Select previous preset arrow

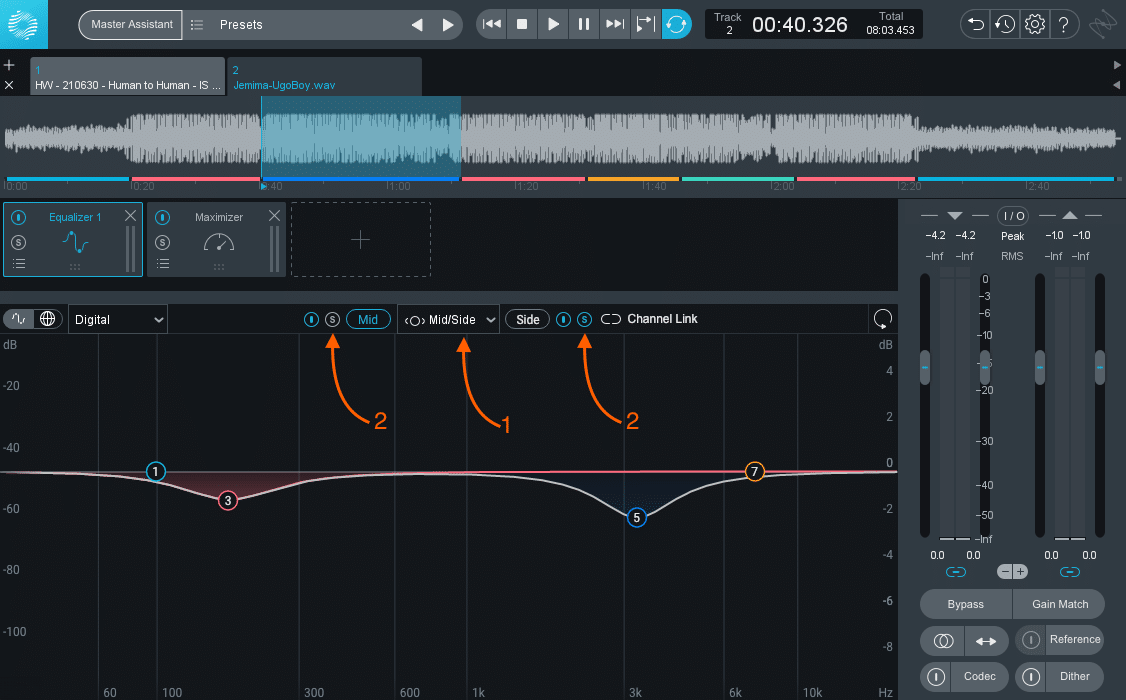click(417, 25)
